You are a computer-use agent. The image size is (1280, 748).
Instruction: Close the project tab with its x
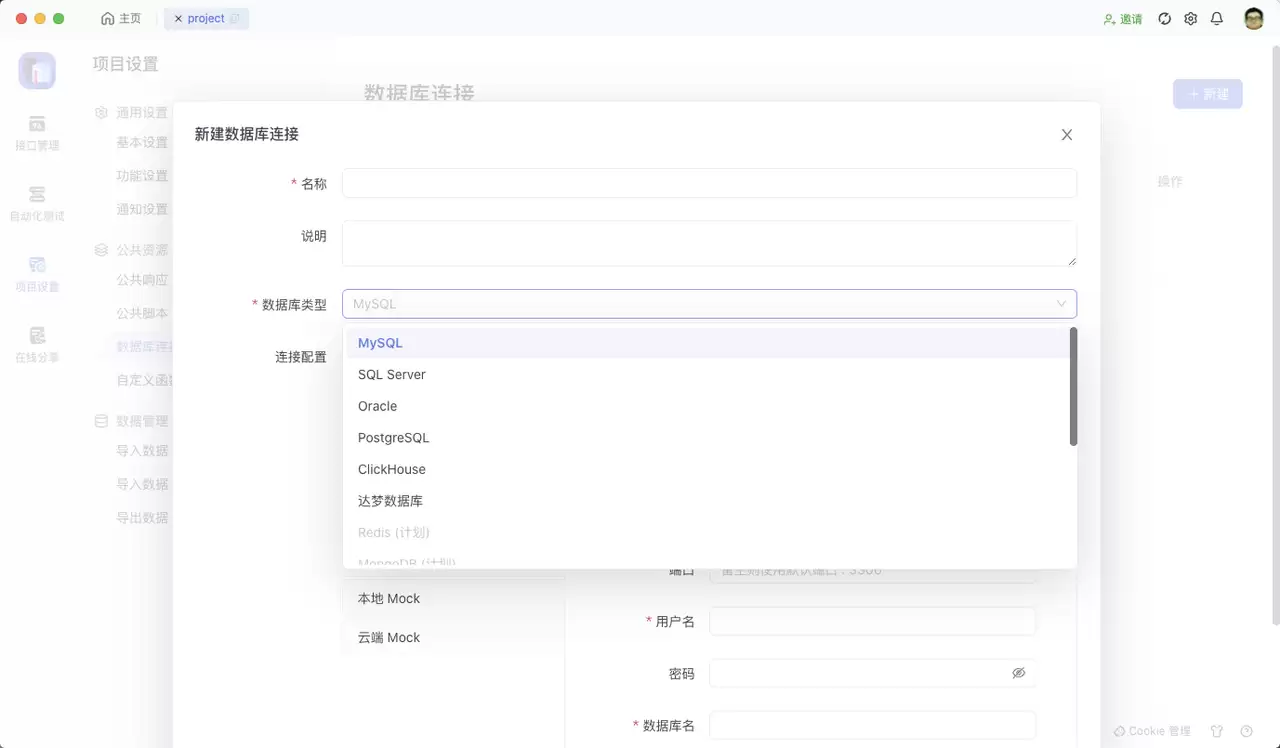tap(178, 19)
